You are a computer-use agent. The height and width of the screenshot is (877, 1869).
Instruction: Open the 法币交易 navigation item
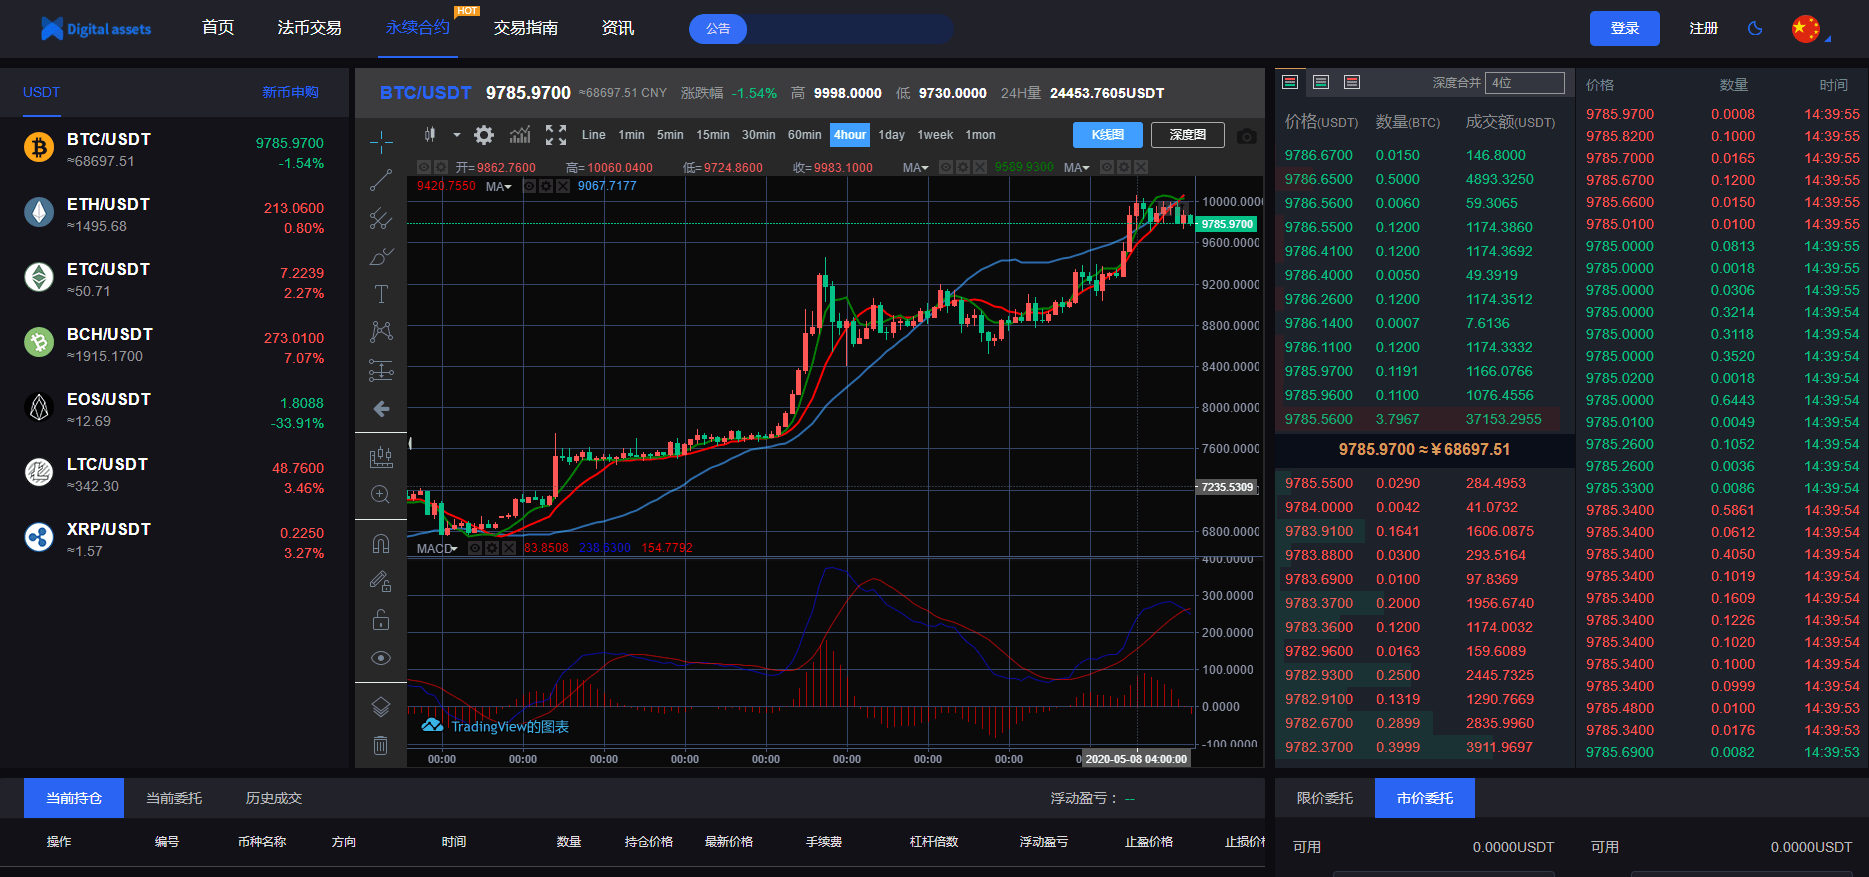[x=310, y=28]
